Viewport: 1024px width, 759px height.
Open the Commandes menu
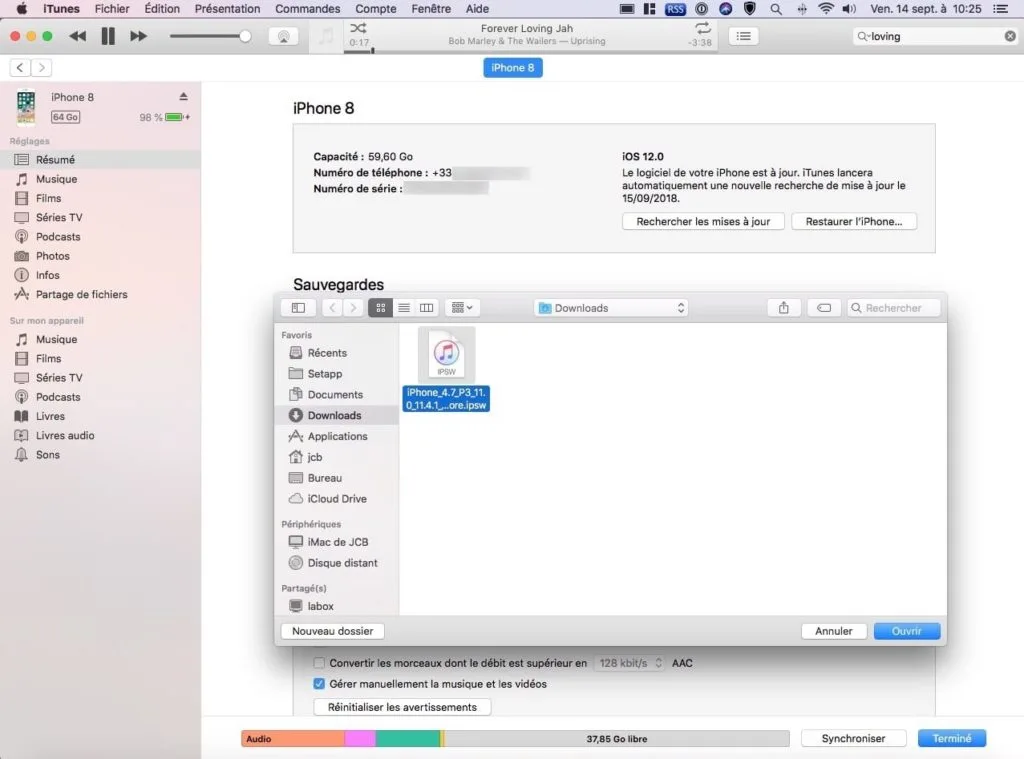(308, 8)
